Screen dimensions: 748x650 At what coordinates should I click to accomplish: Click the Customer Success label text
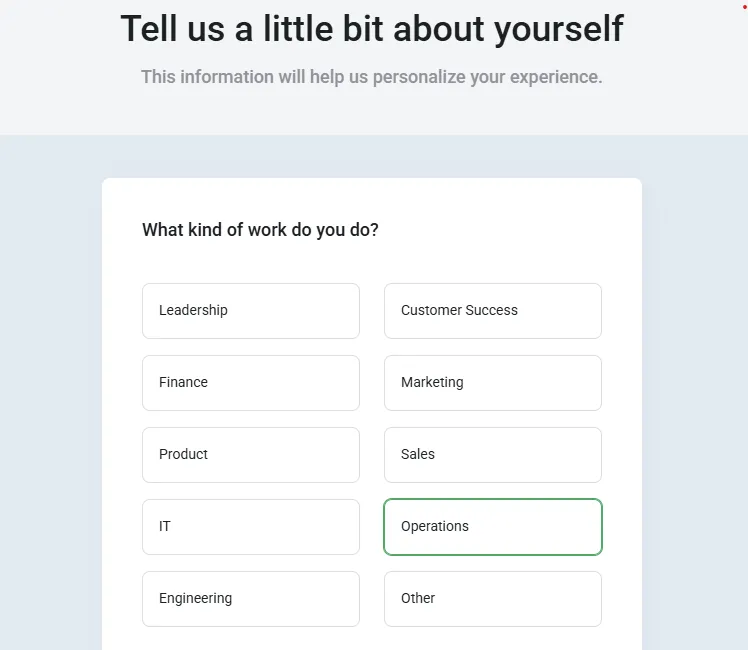[x=459, y=311]
